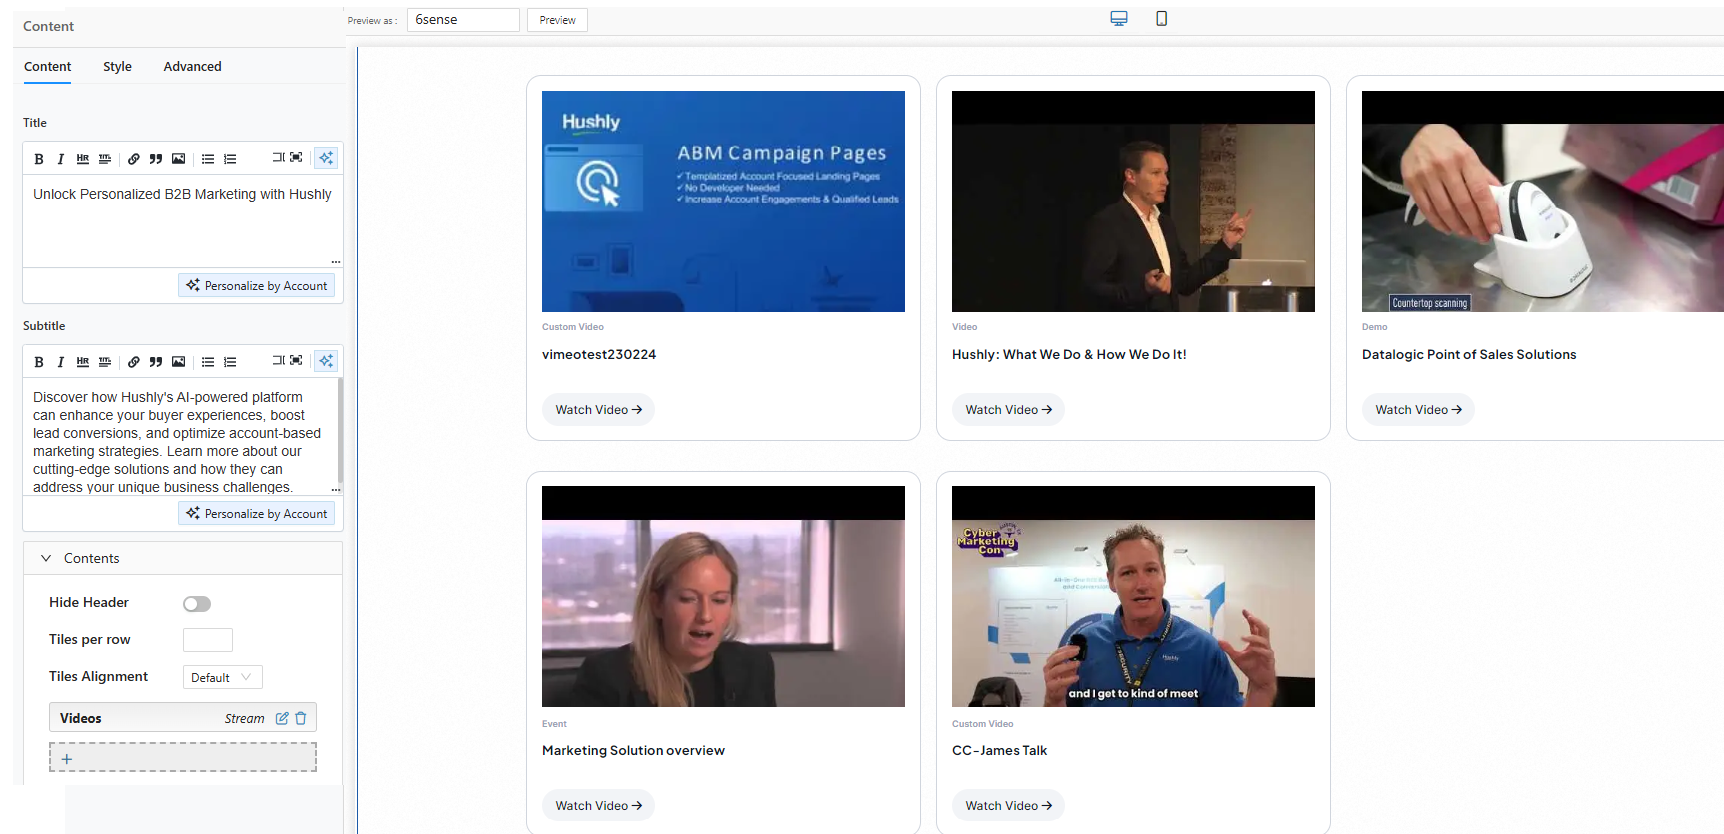Open the Countertop scanning video thumbnail
The height and width of the screenshot is (834, 1724).
pos(1543,201)
